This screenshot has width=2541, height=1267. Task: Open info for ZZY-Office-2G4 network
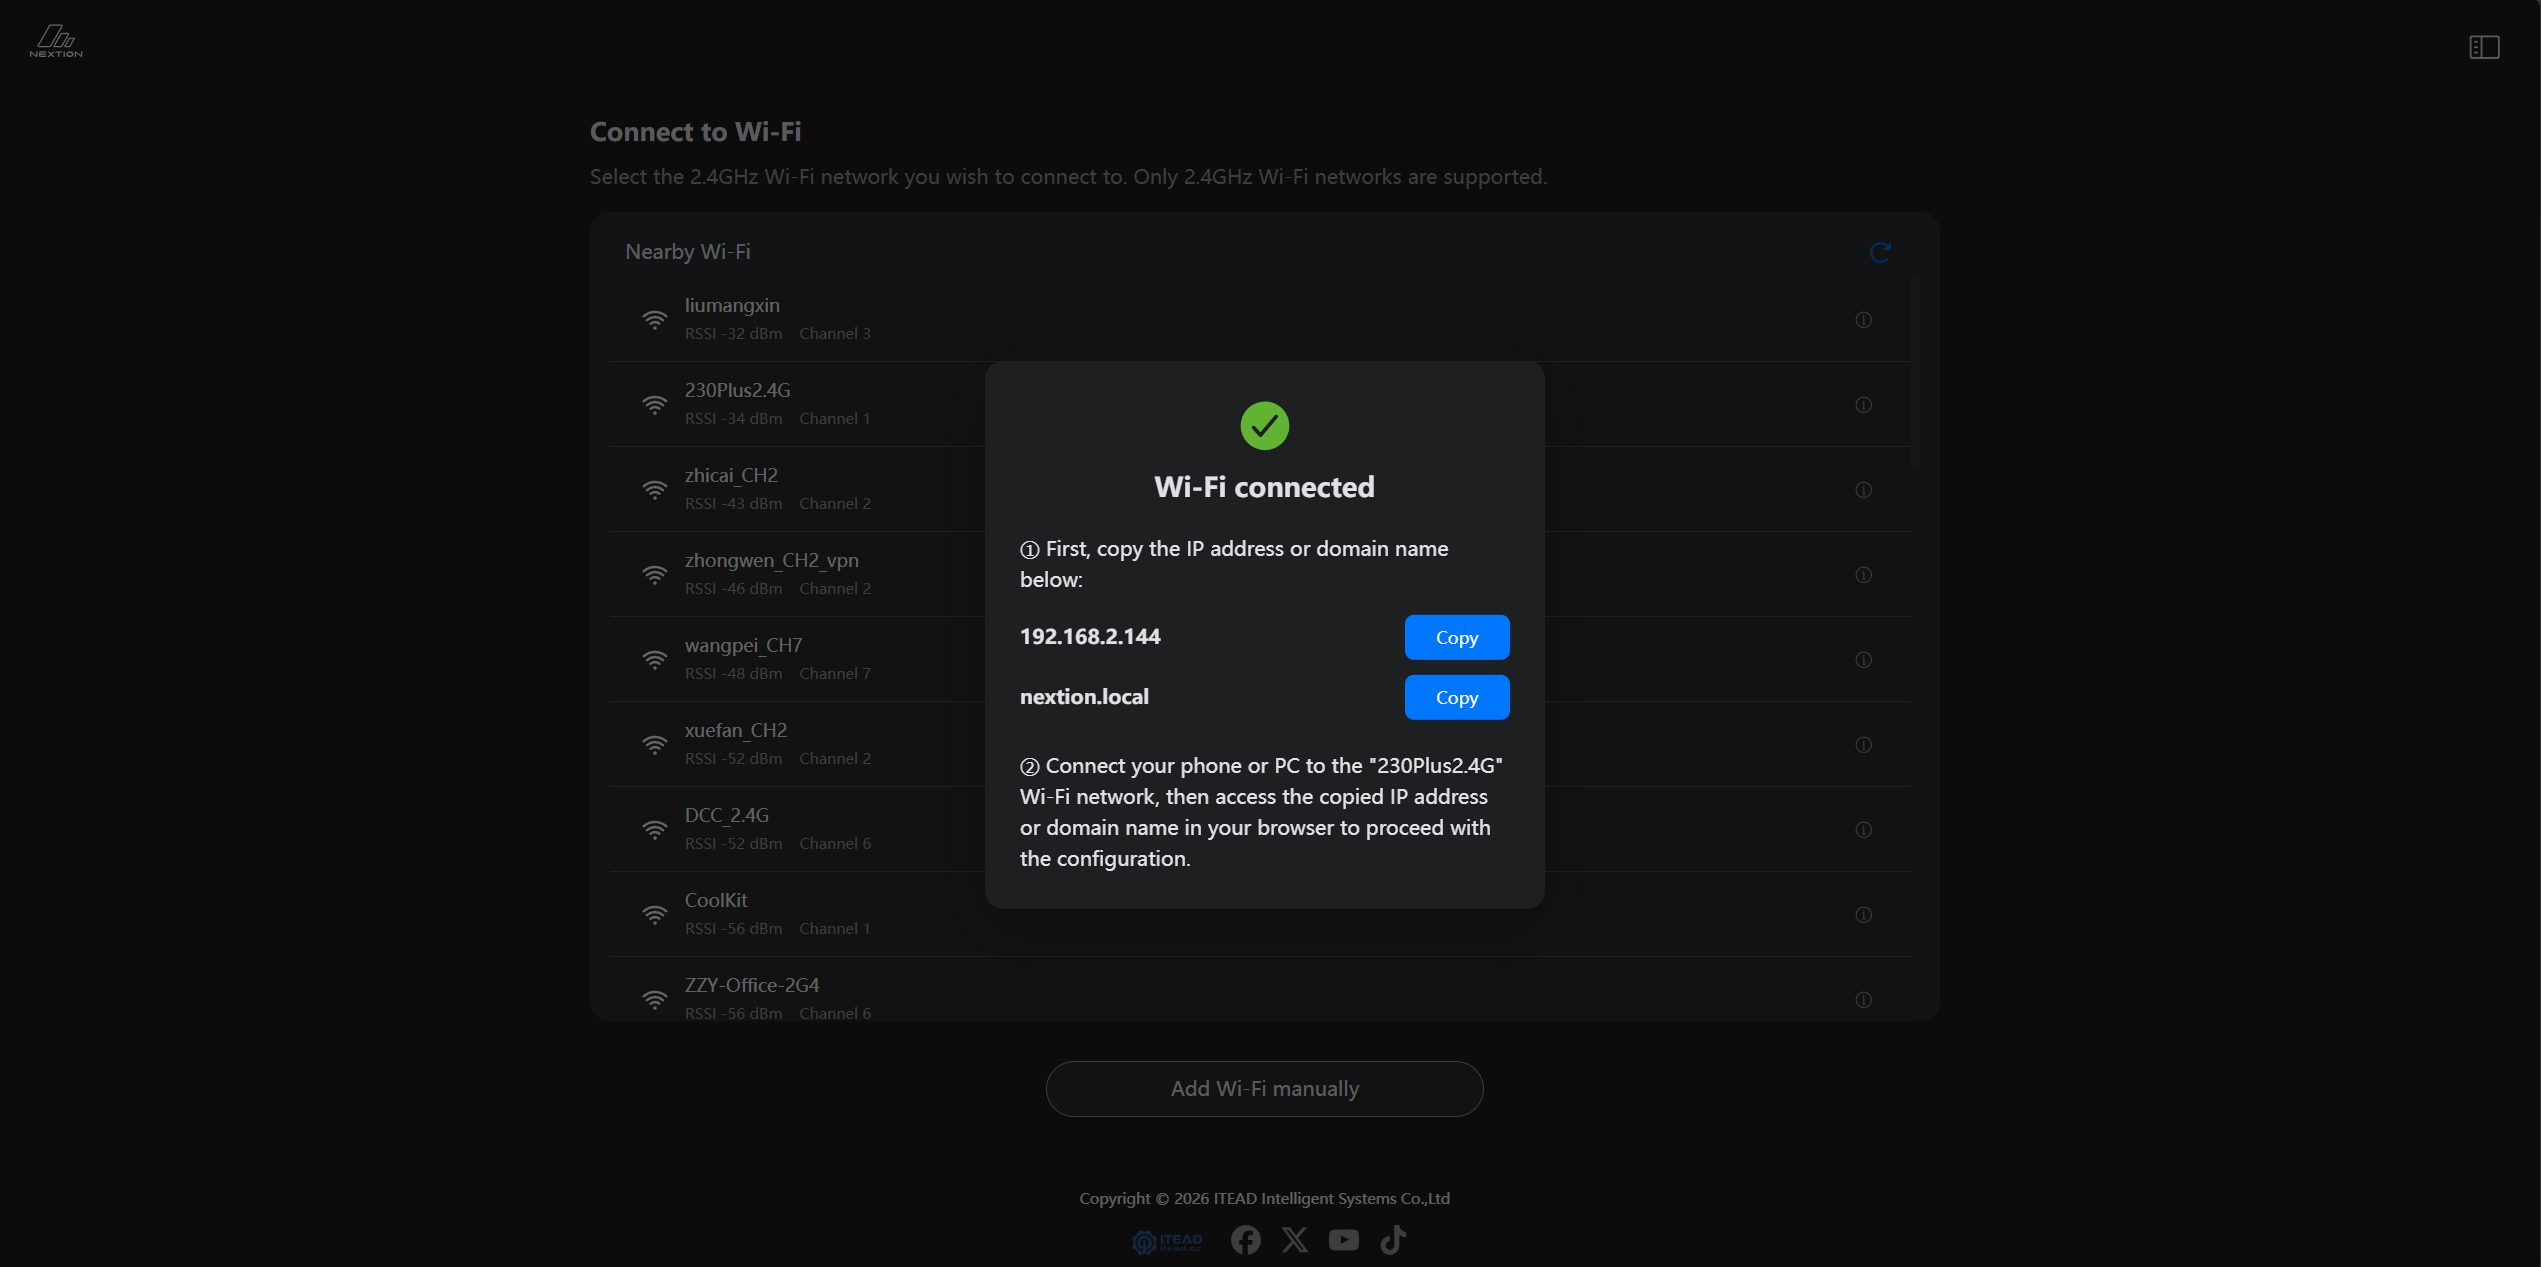(1864, 1000)
